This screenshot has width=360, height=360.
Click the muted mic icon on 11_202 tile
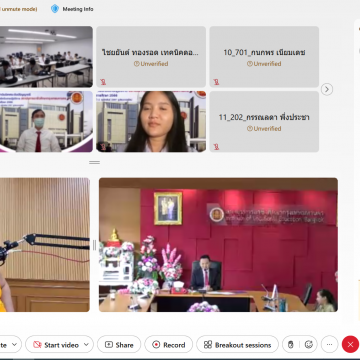216,147
